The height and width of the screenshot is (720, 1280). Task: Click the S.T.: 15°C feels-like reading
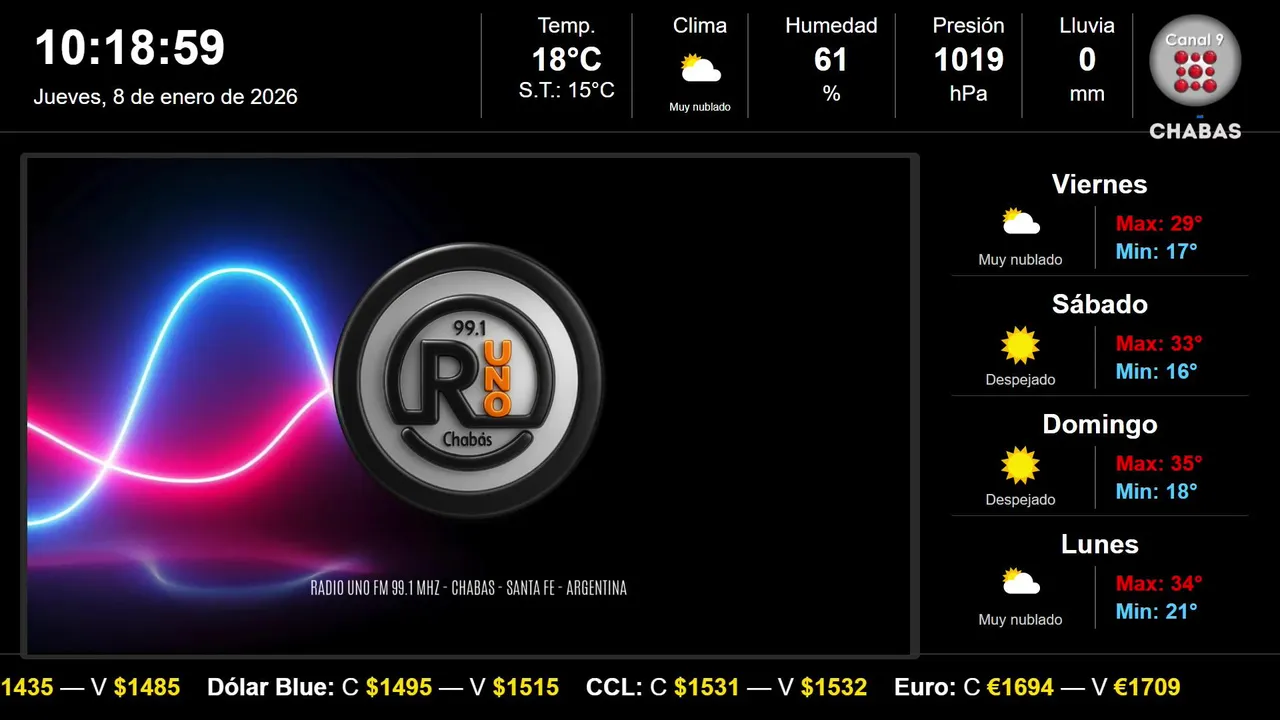pos(566,90)
